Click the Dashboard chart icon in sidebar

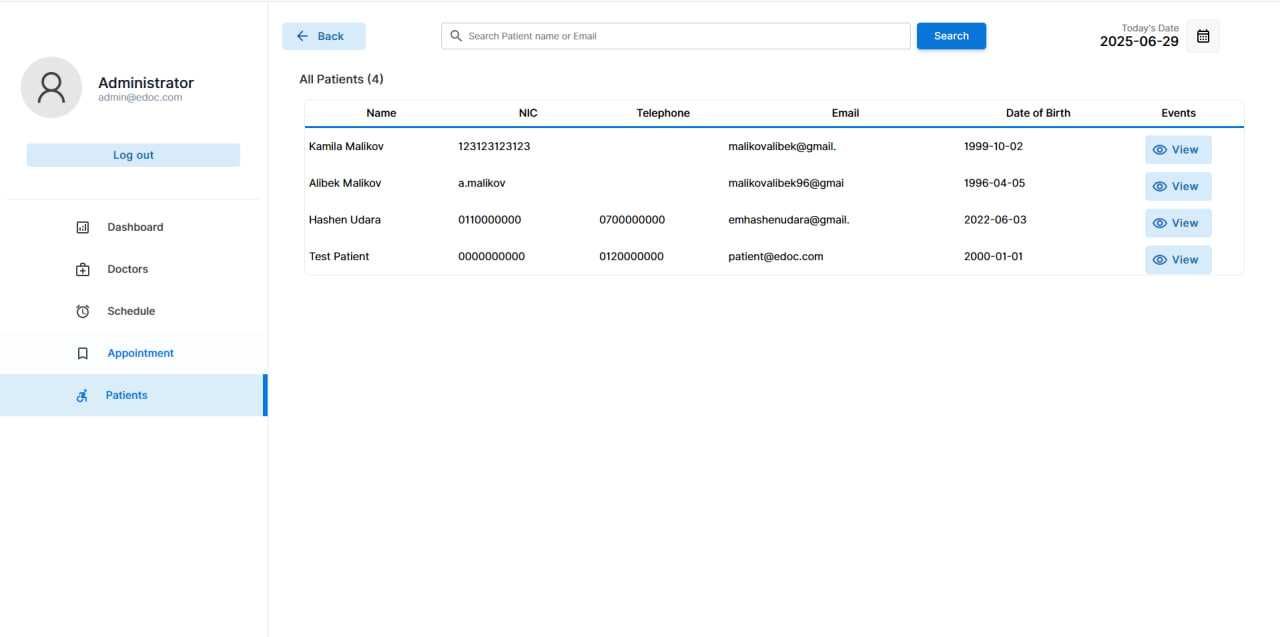point(83,227)
